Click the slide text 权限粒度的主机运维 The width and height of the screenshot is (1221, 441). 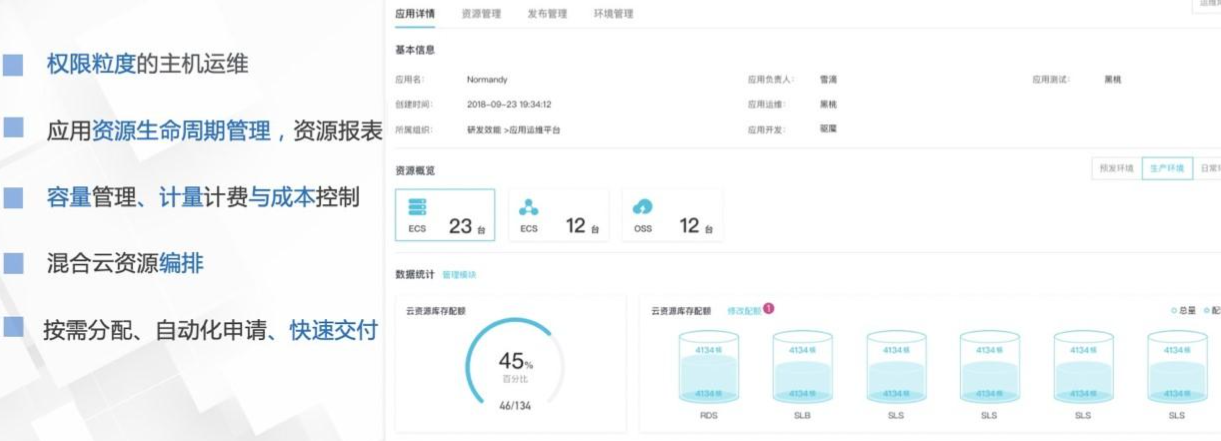tap(147, 64)
